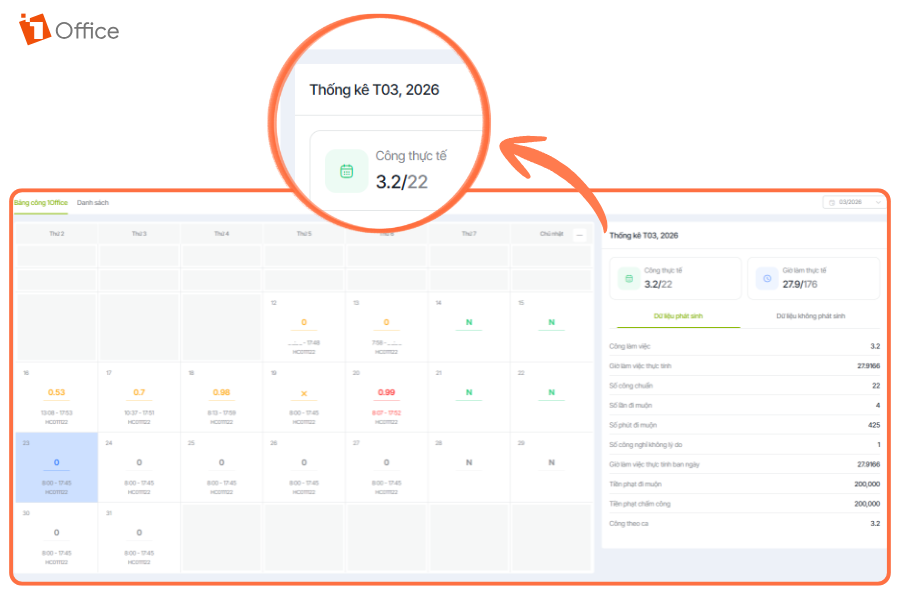The width and height of the screenshot is (900, 600).
Task: Open the Dữ liệu phát sinh tab
Action: point(679,315)
